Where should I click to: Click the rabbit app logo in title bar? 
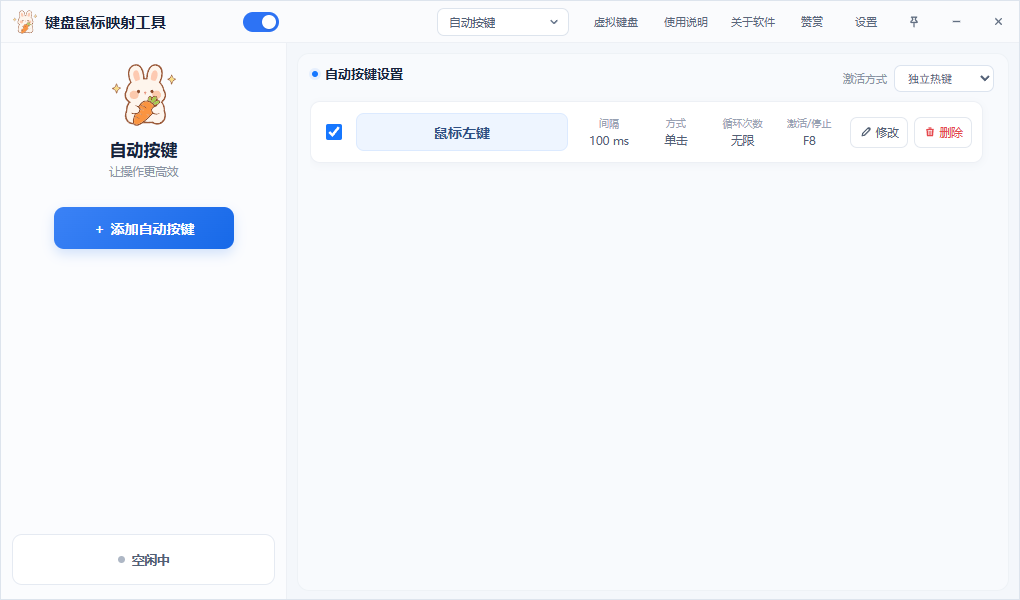tap(24, 22)
